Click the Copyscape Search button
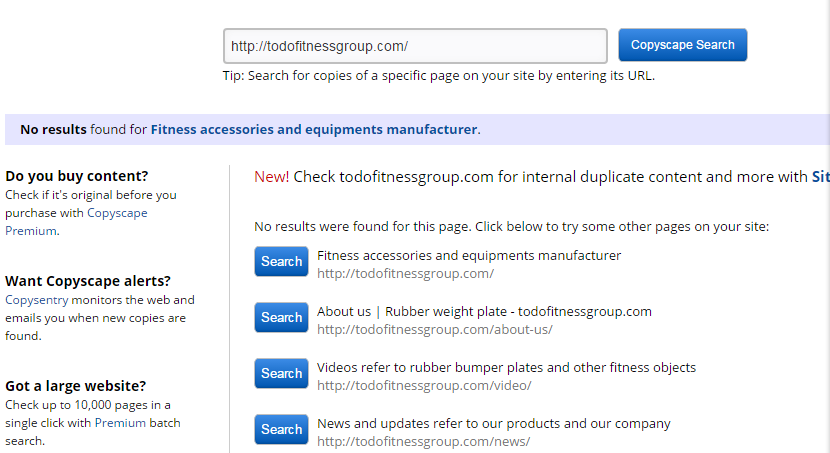 click(x=683, y=45)
